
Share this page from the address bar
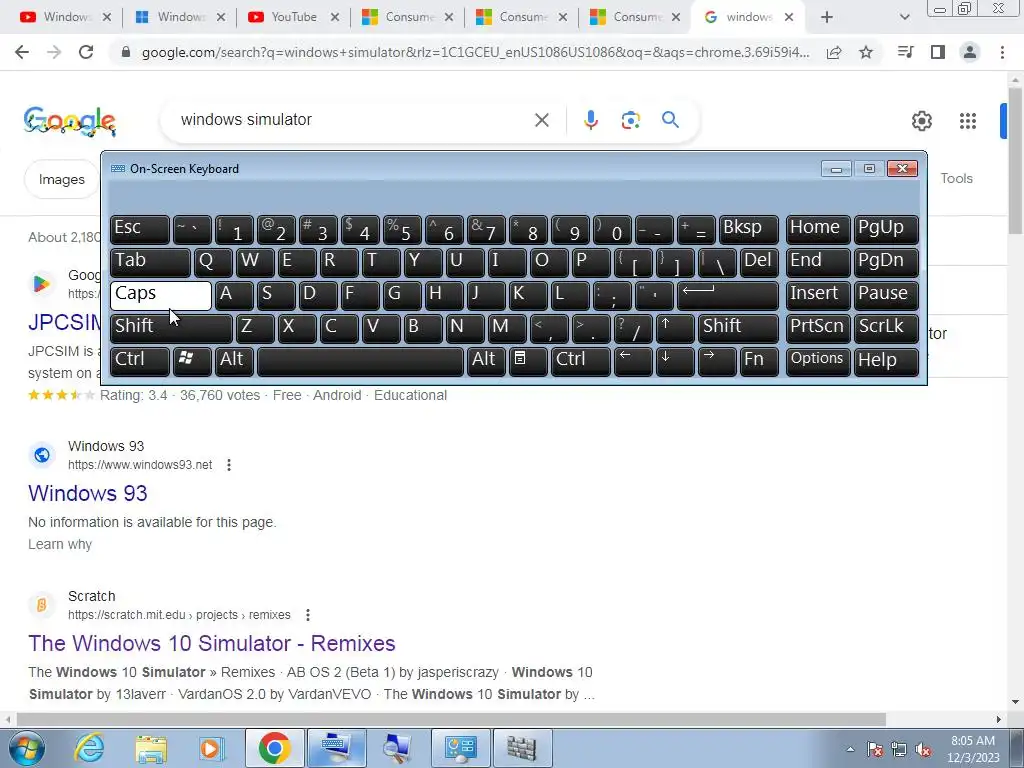[834, 52]
